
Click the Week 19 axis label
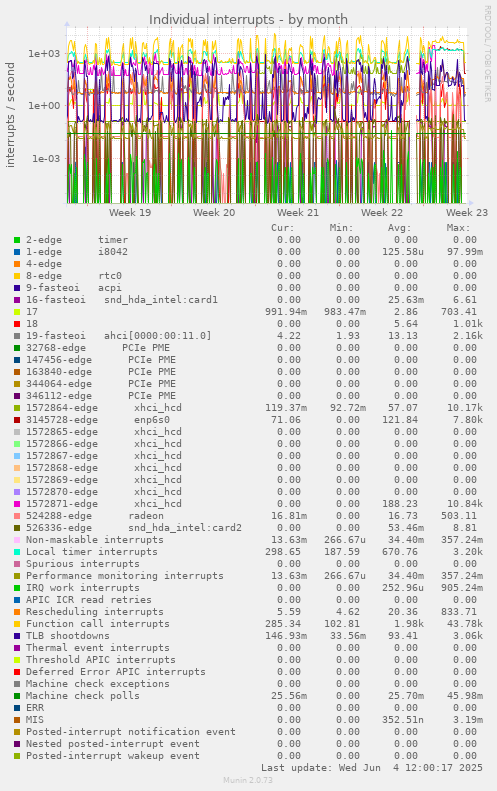coord(130,212)
